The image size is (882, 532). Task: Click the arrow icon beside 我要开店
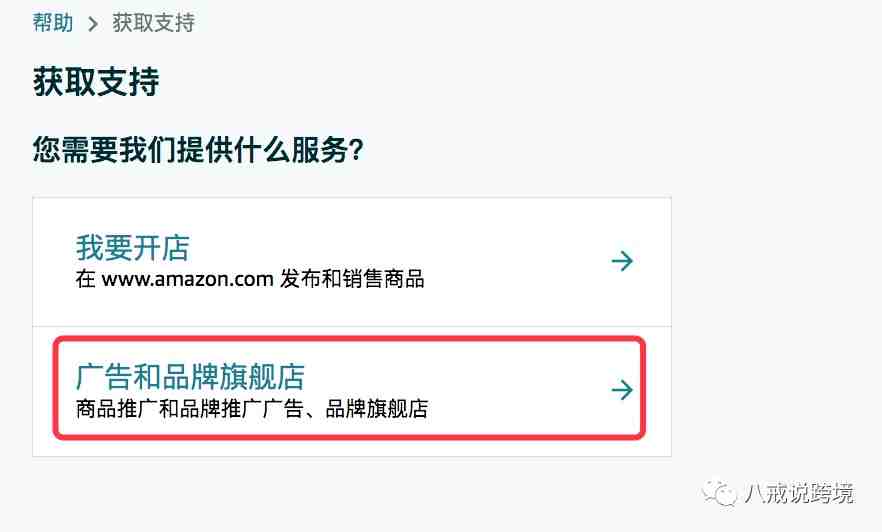622,261
